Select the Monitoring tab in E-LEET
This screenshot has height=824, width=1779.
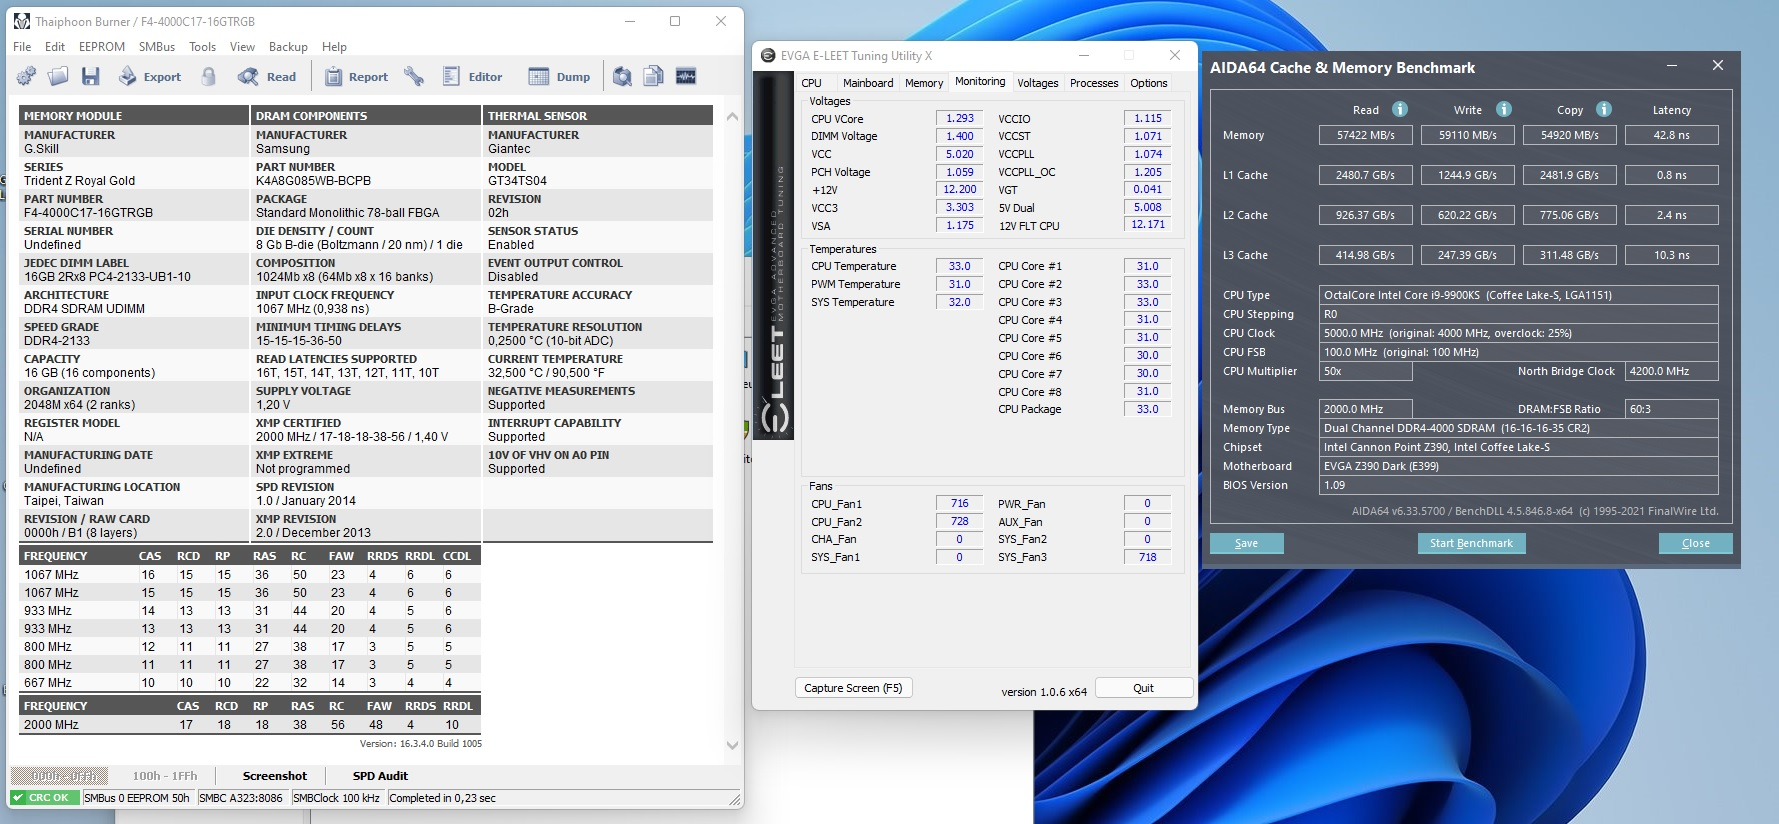[x=980, y=82]
